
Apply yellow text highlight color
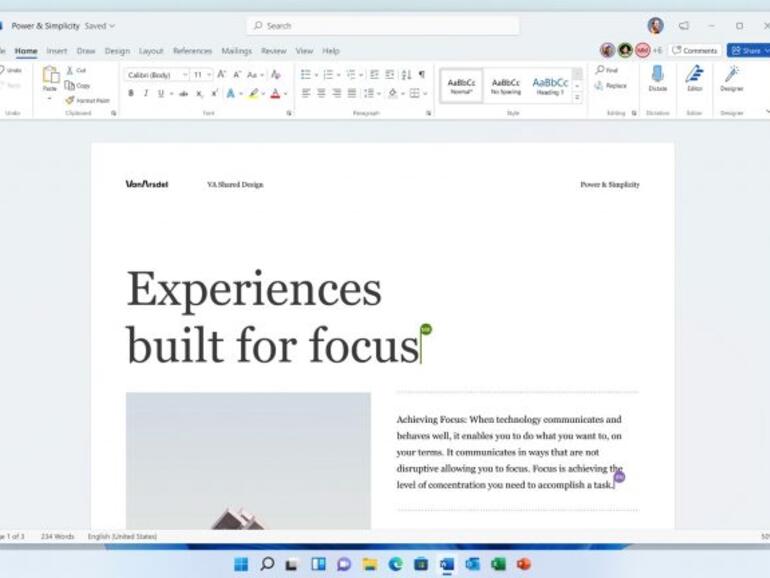(253, 93)
